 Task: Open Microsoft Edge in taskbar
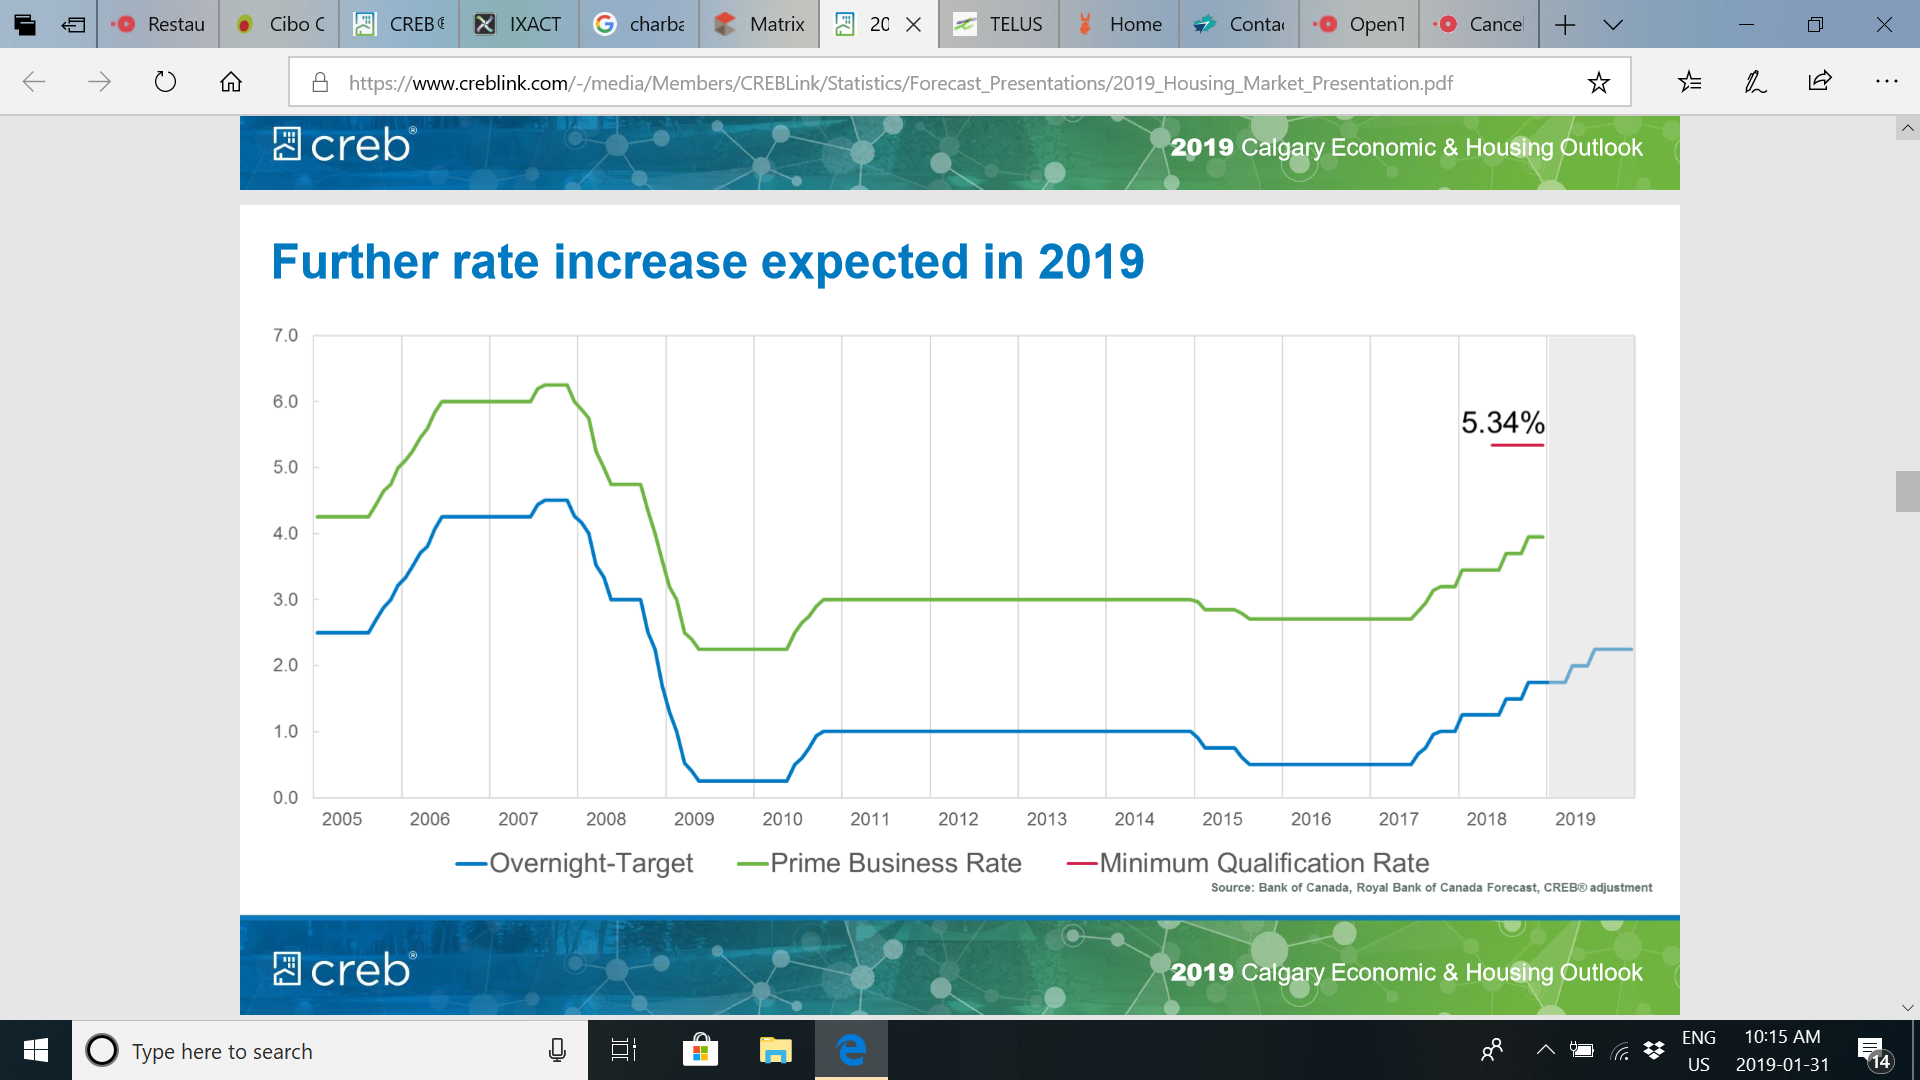click(851, 1050)
